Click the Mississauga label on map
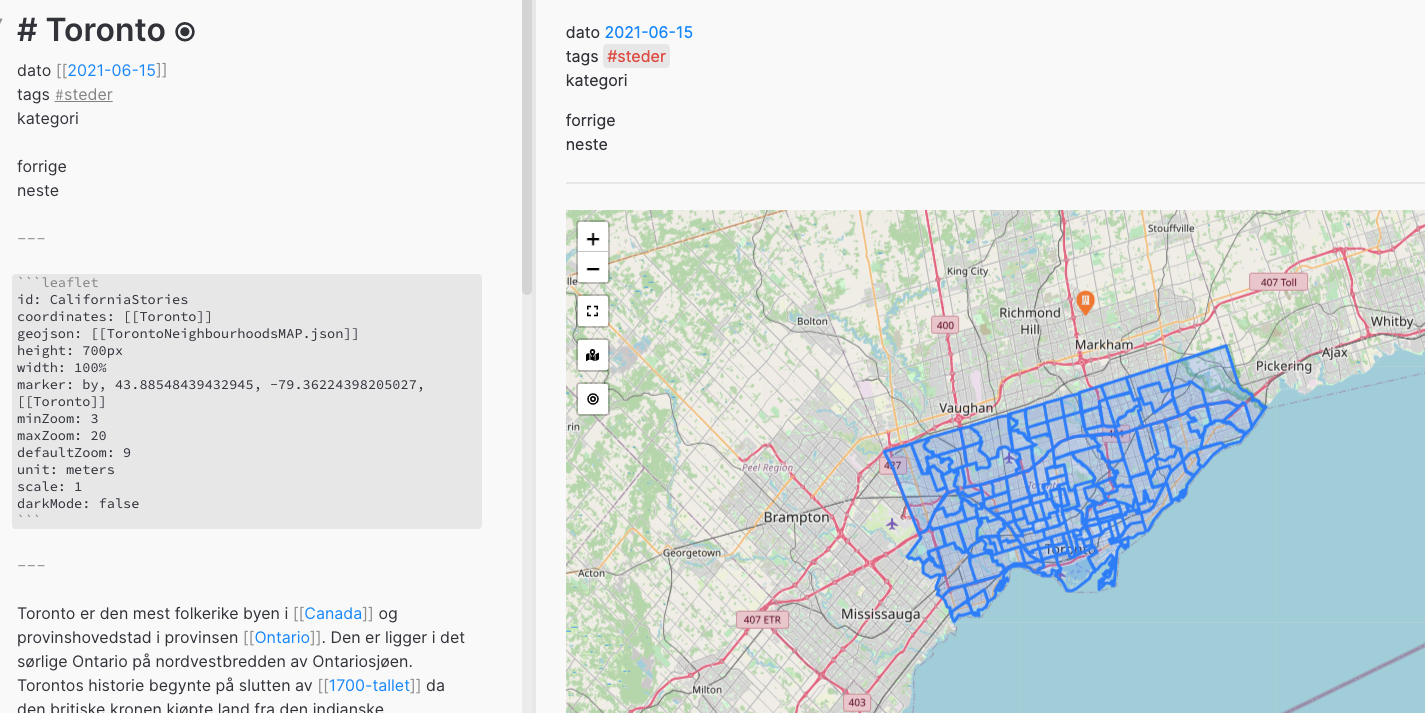 pos(880,614)
